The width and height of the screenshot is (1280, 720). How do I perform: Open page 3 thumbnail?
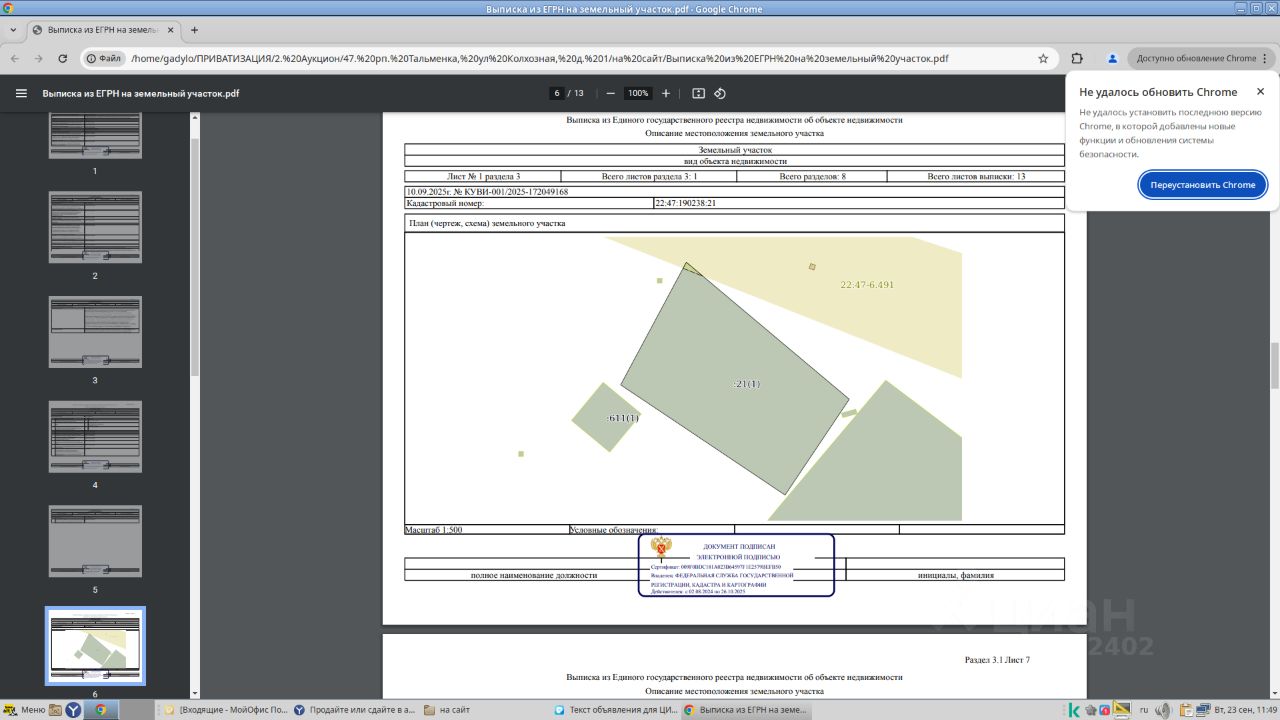click(x=95, y=332)
